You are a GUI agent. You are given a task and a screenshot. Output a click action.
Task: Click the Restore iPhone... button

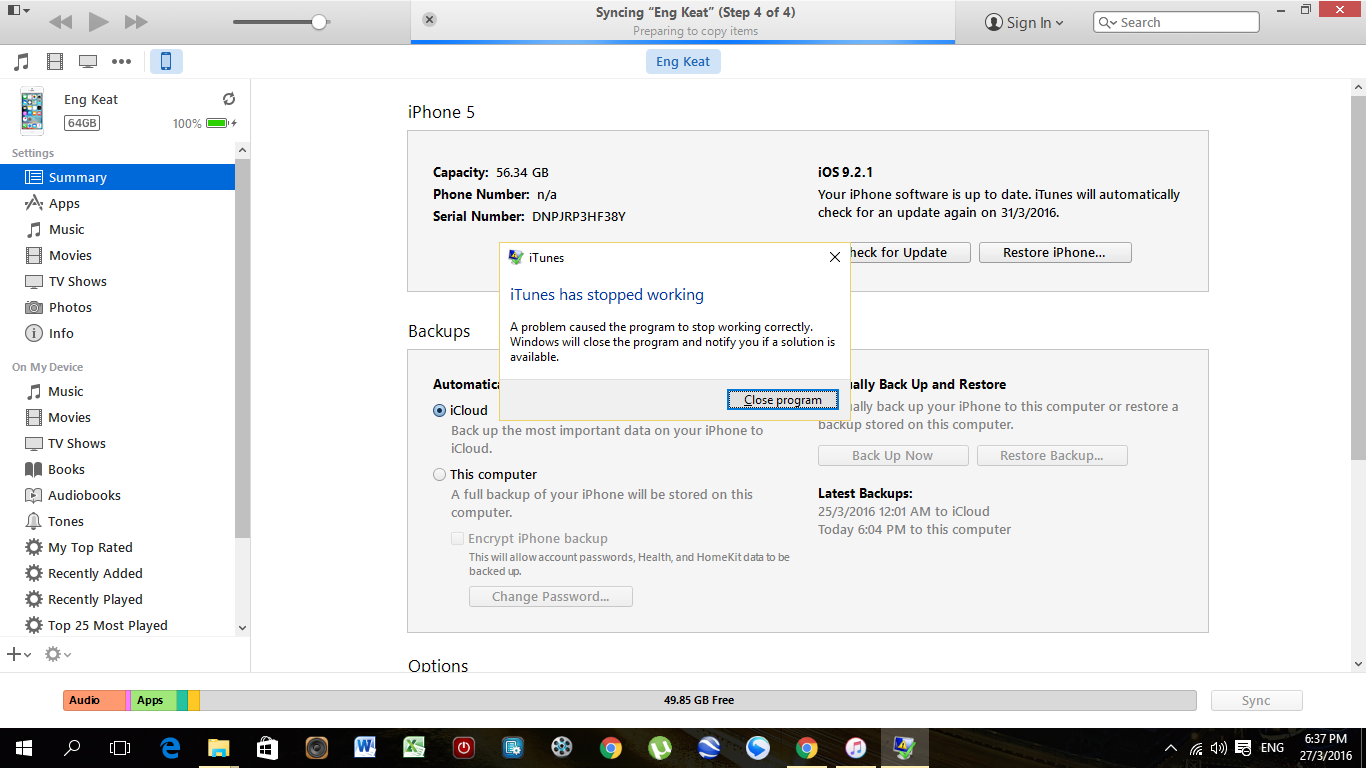point(1055,253)
